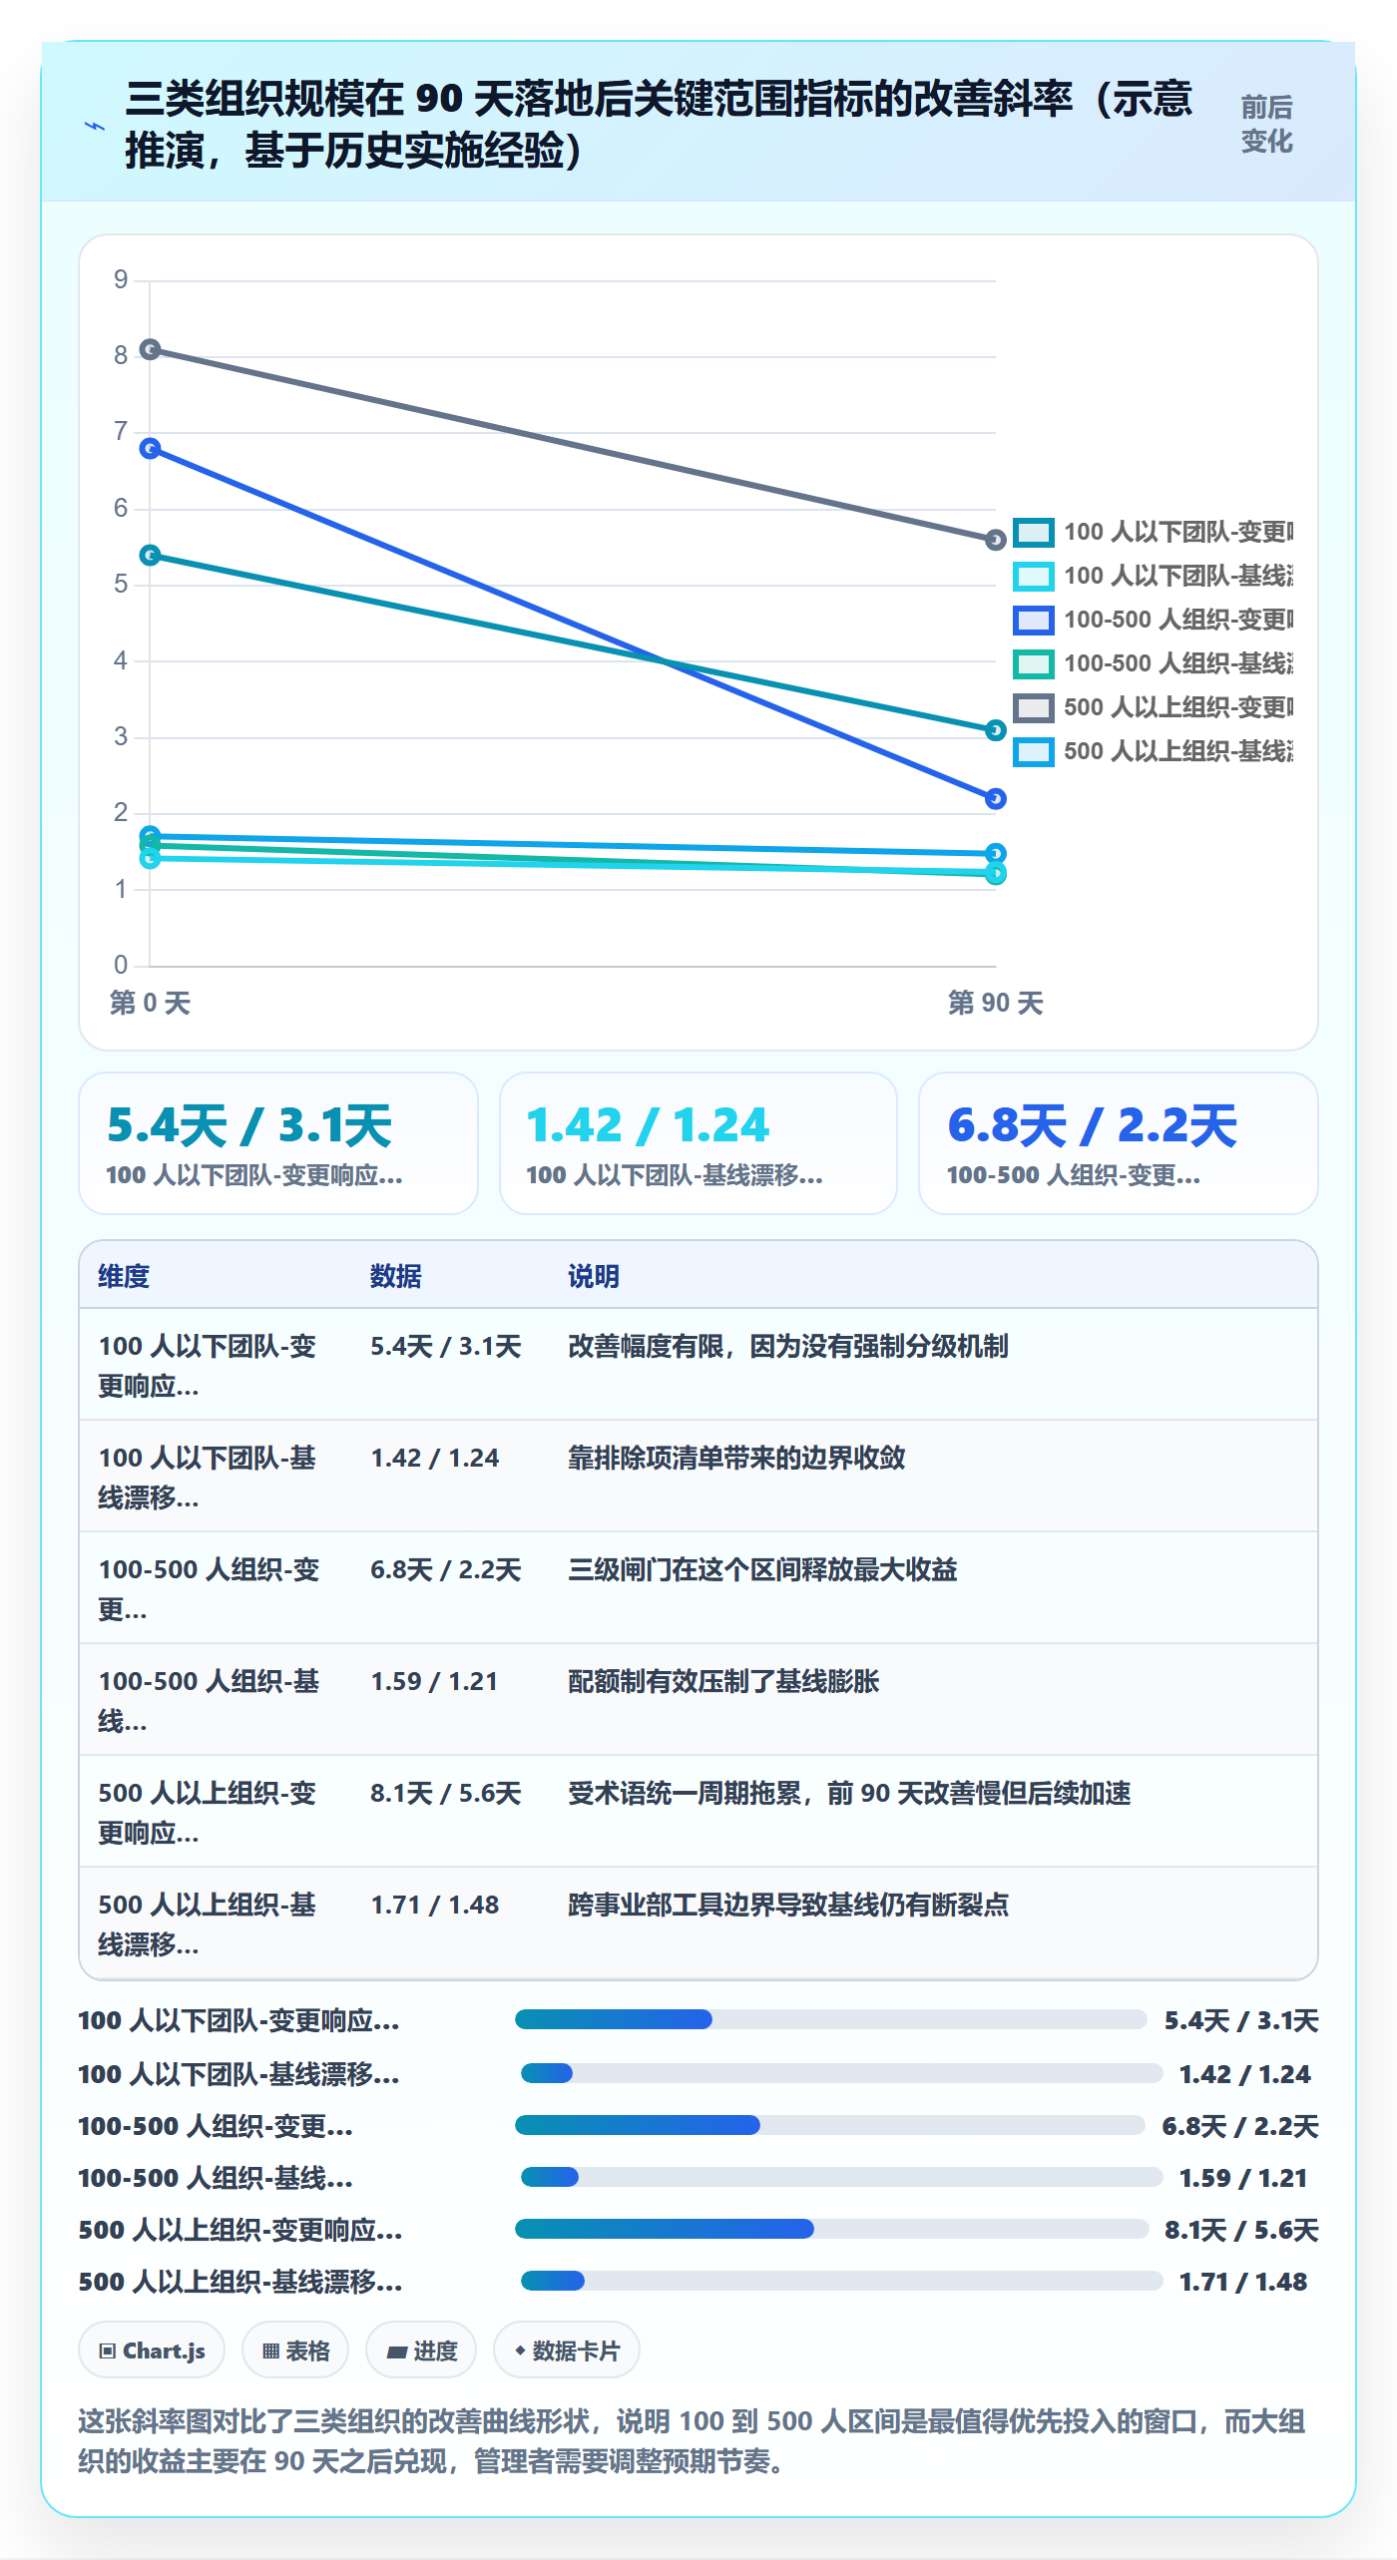Image resolution: width=1397 pixels, height=2560 pixels.
Task: Click progress bar for 500 人以上组织-基线漂移
Action: coord(842,2280)
